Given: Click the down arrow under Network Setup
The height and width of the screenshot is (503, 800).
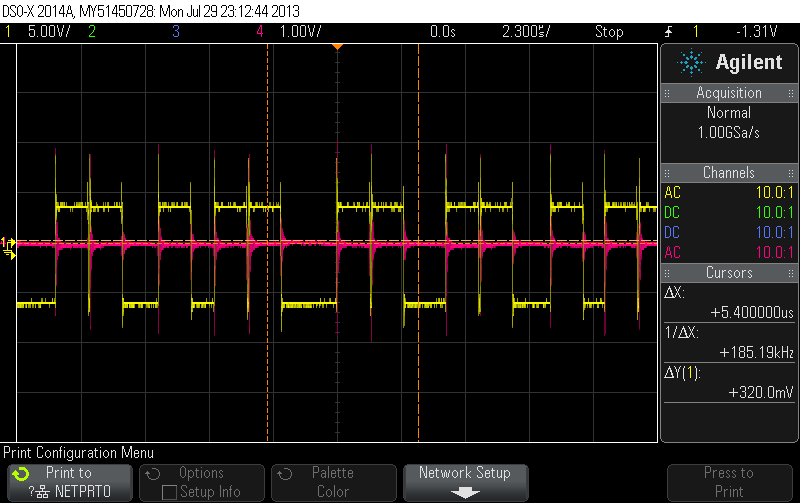Looking at the screenshot, I should (x=465, y=493).
